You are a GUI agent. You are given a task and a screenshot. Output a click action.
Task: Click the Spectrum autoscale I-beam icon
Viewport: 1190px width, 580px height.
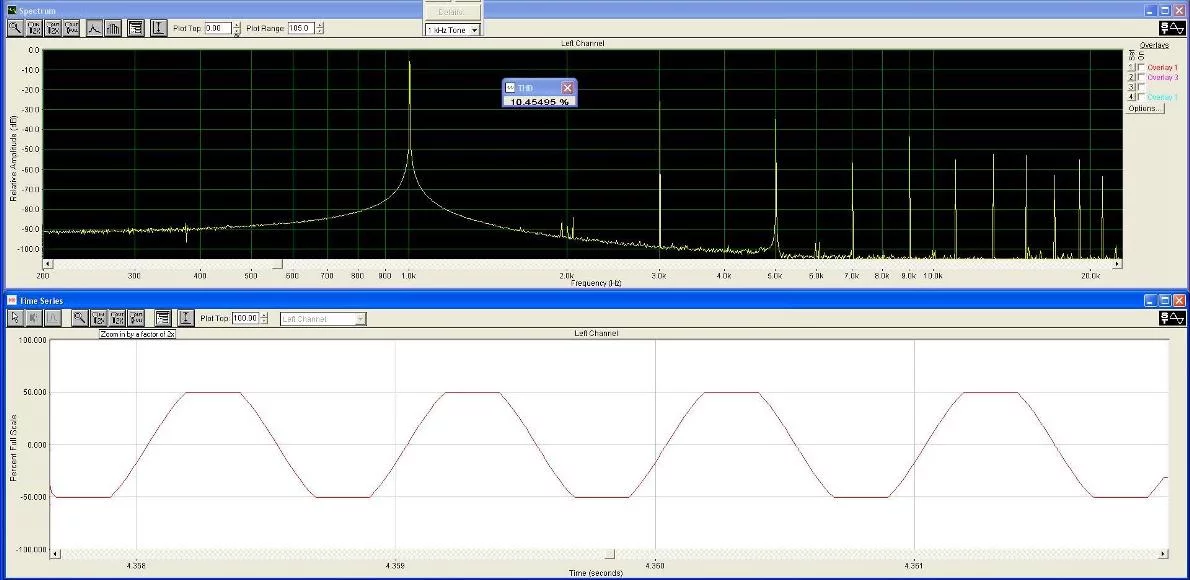(158, 28)
